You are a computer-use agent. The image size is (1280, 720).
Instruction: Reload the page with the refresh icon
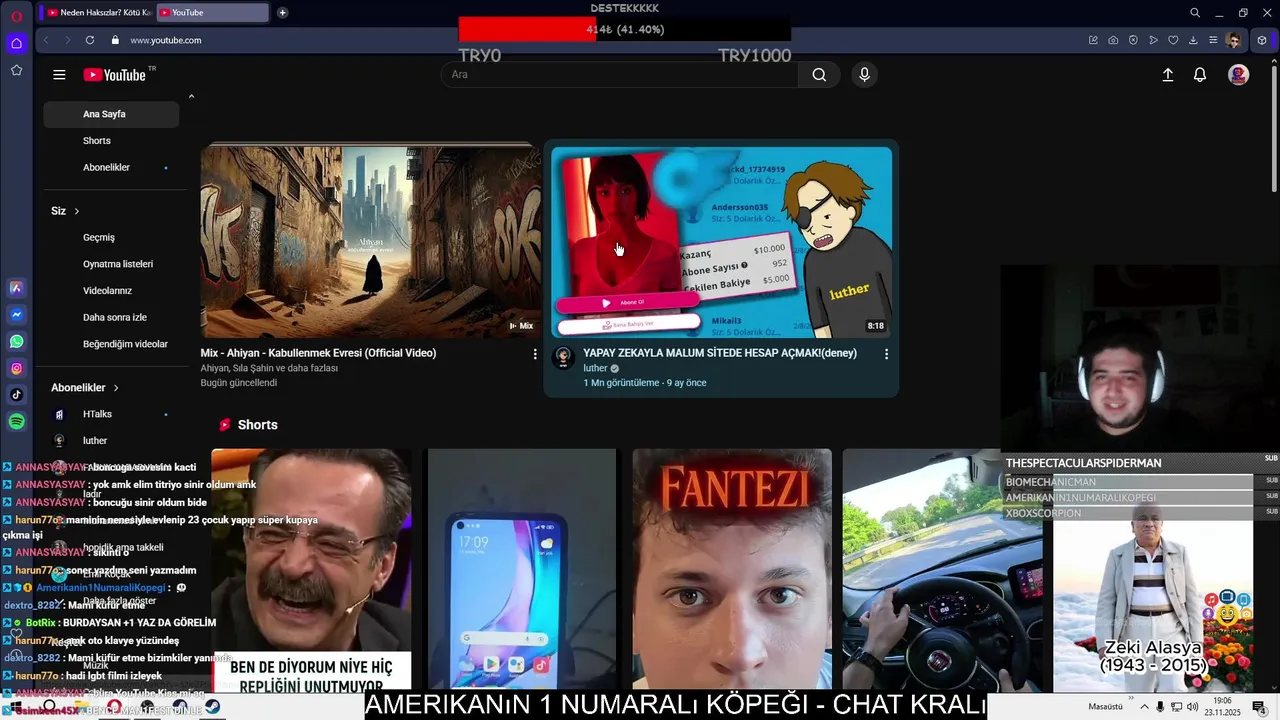(90, 40)
